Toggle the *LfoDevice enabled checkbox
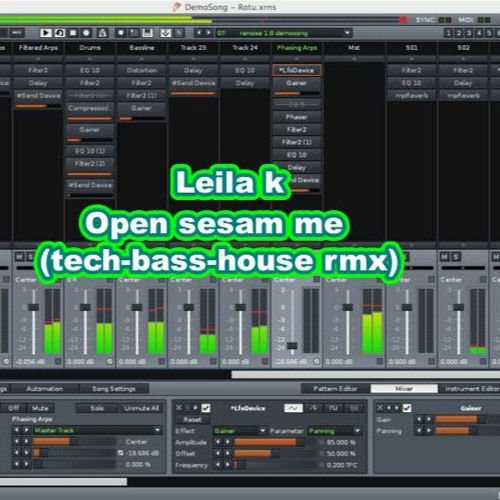Screen dimensions: 500x500 pos(206,408)
